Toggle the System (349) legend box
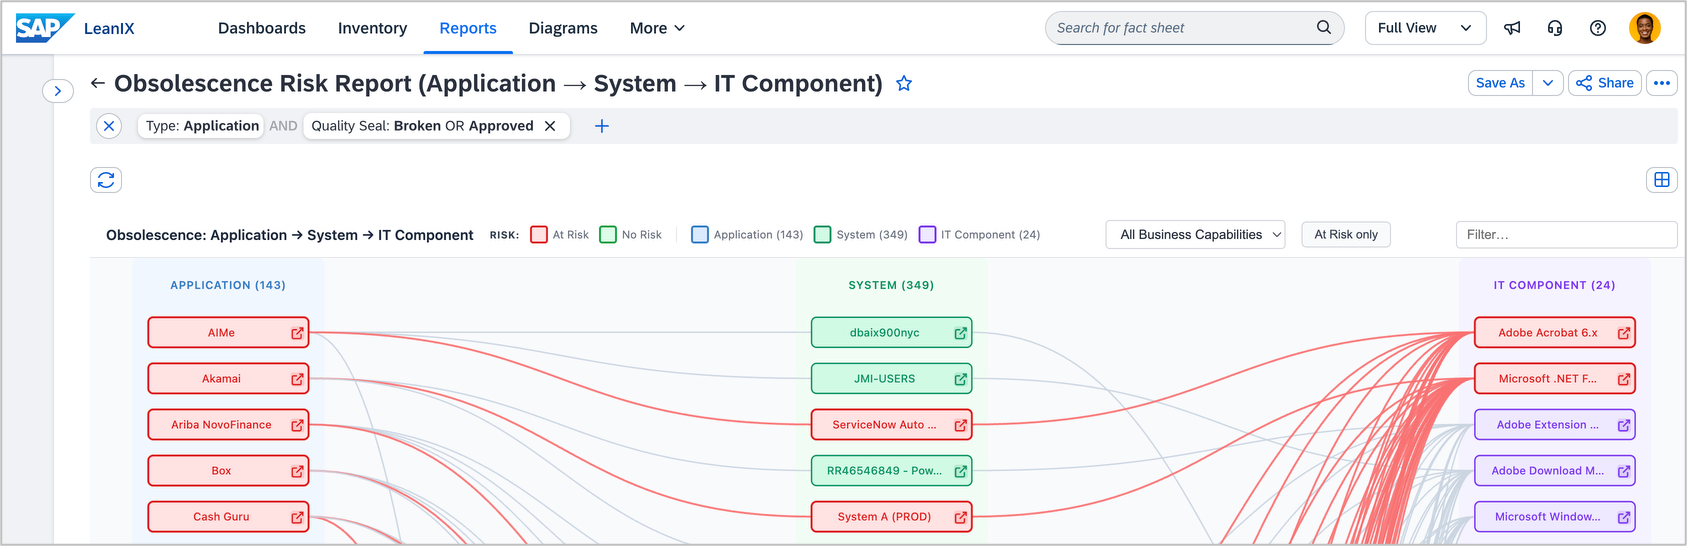 [x=823, y=234]
